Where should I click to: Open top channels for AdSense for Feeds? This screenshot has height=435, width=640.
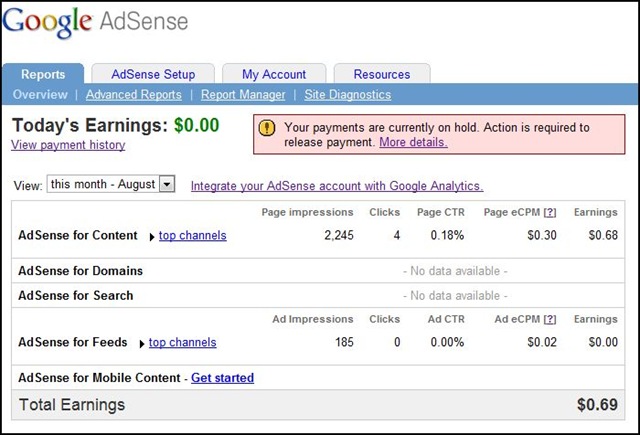pyautogui.click(x=182, y=343)
